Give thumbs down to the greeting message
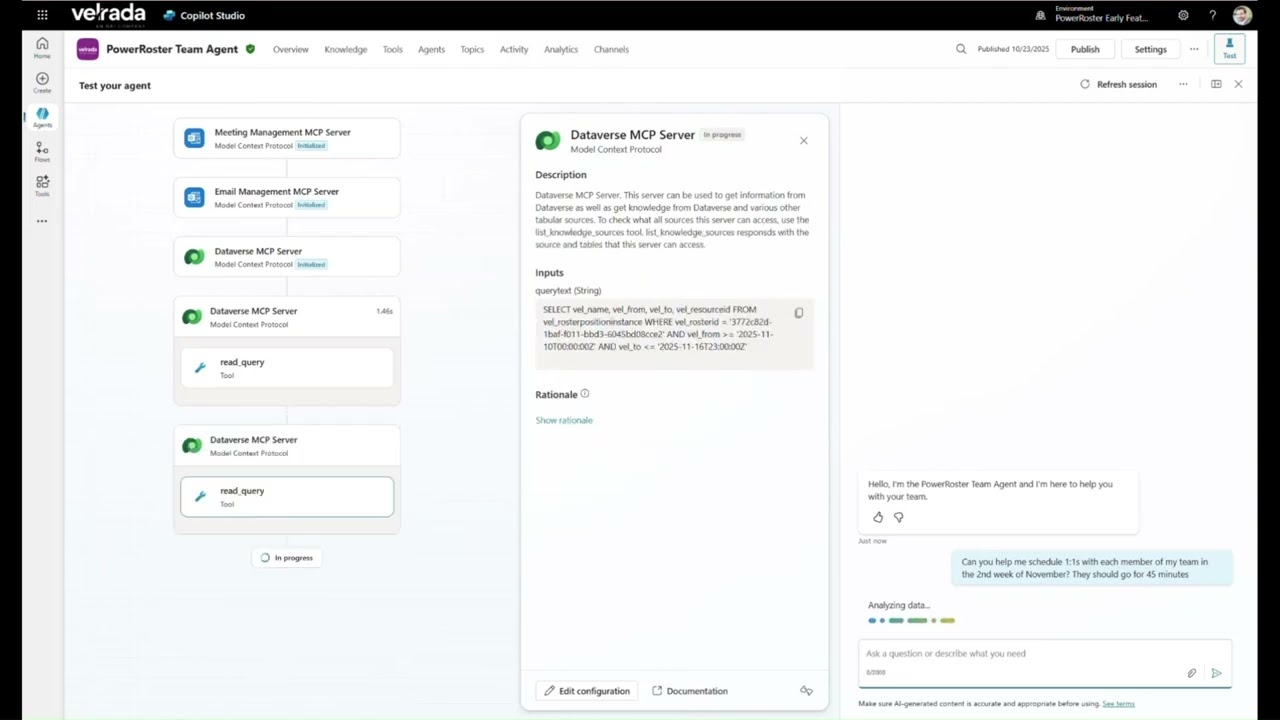The height and width of the screenshot is (720, 1280). coord(898,517)
